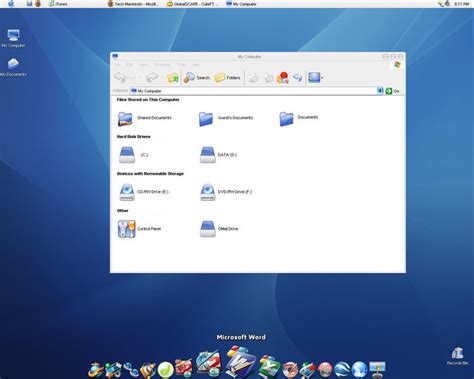This screenshot has height=379, width=474.
Task: Click the monitor icon at the dock's end
Action: tap(377, 369)
